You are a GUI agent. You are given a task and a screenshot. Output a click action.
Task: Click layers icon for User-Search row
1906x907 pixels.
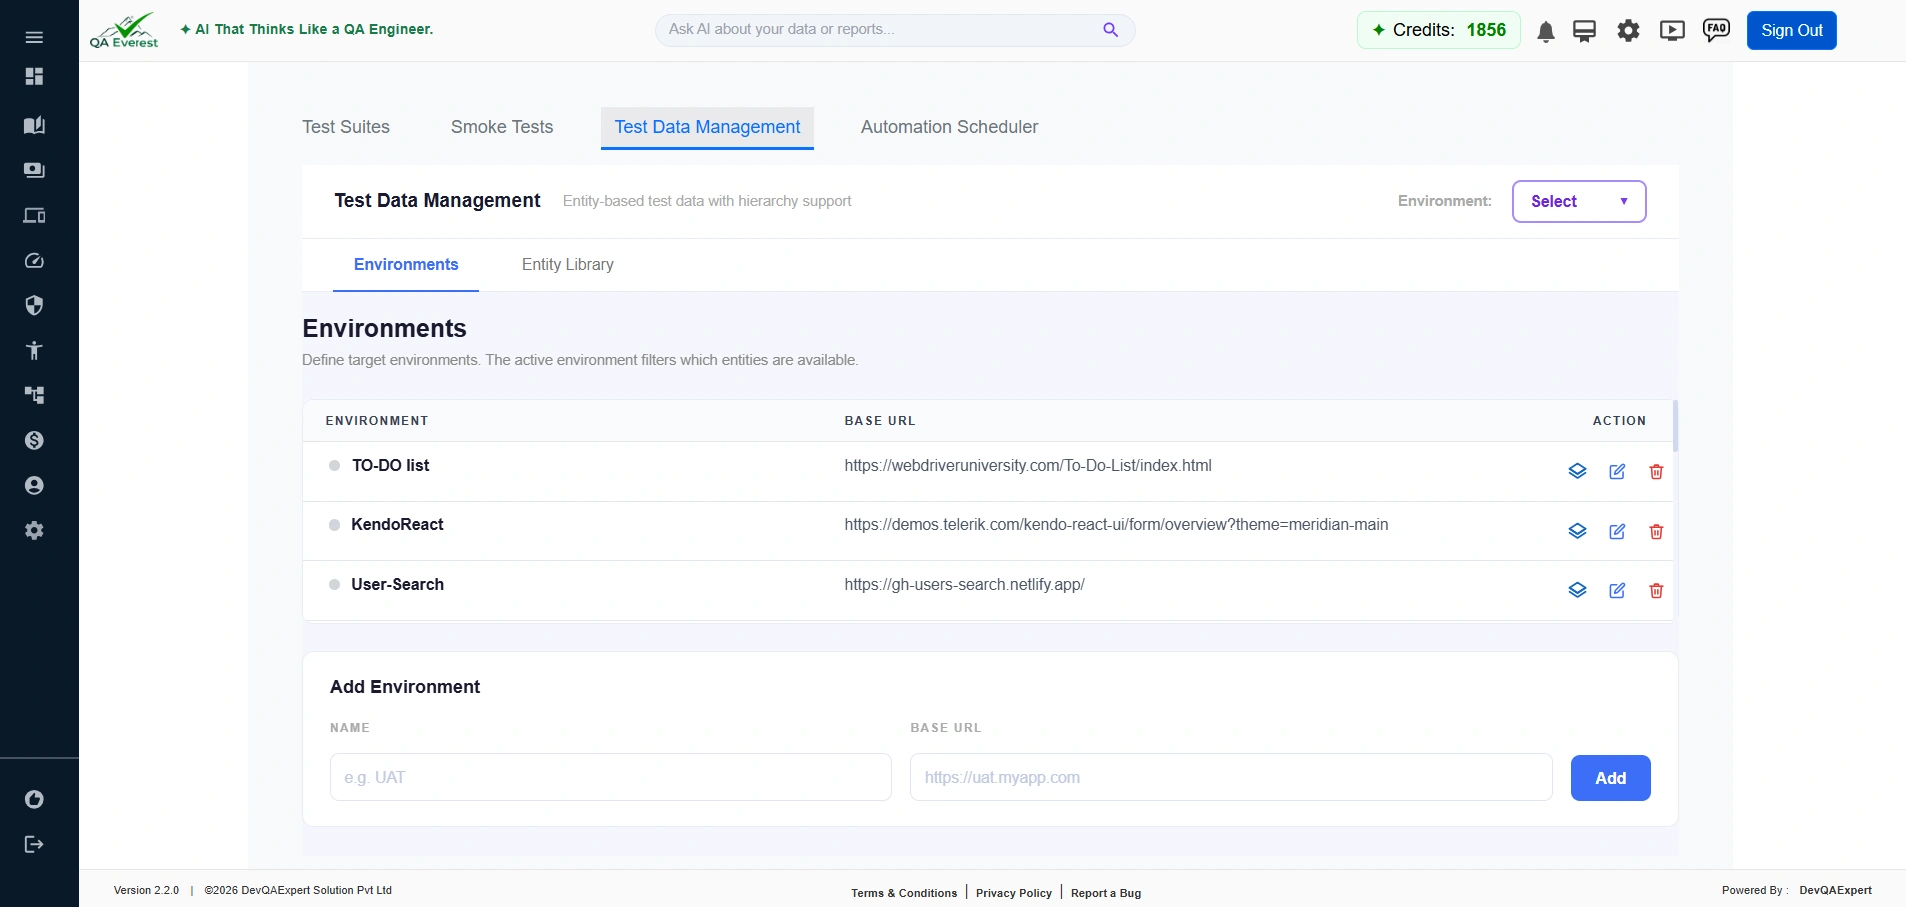[1577, 590]
